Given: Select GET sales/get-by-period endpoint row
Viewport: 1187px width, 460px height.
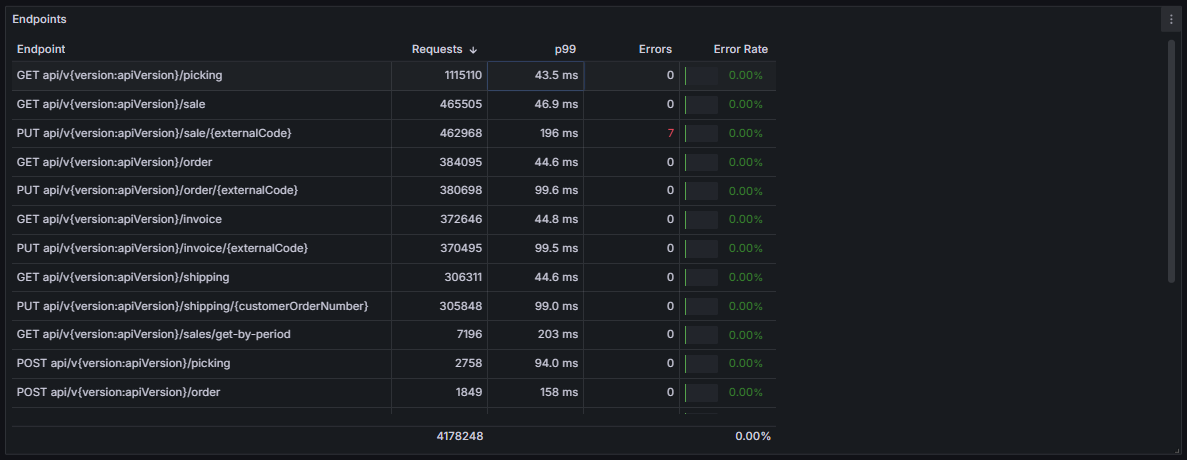Looking at the screenshot, I should point(394,334).
